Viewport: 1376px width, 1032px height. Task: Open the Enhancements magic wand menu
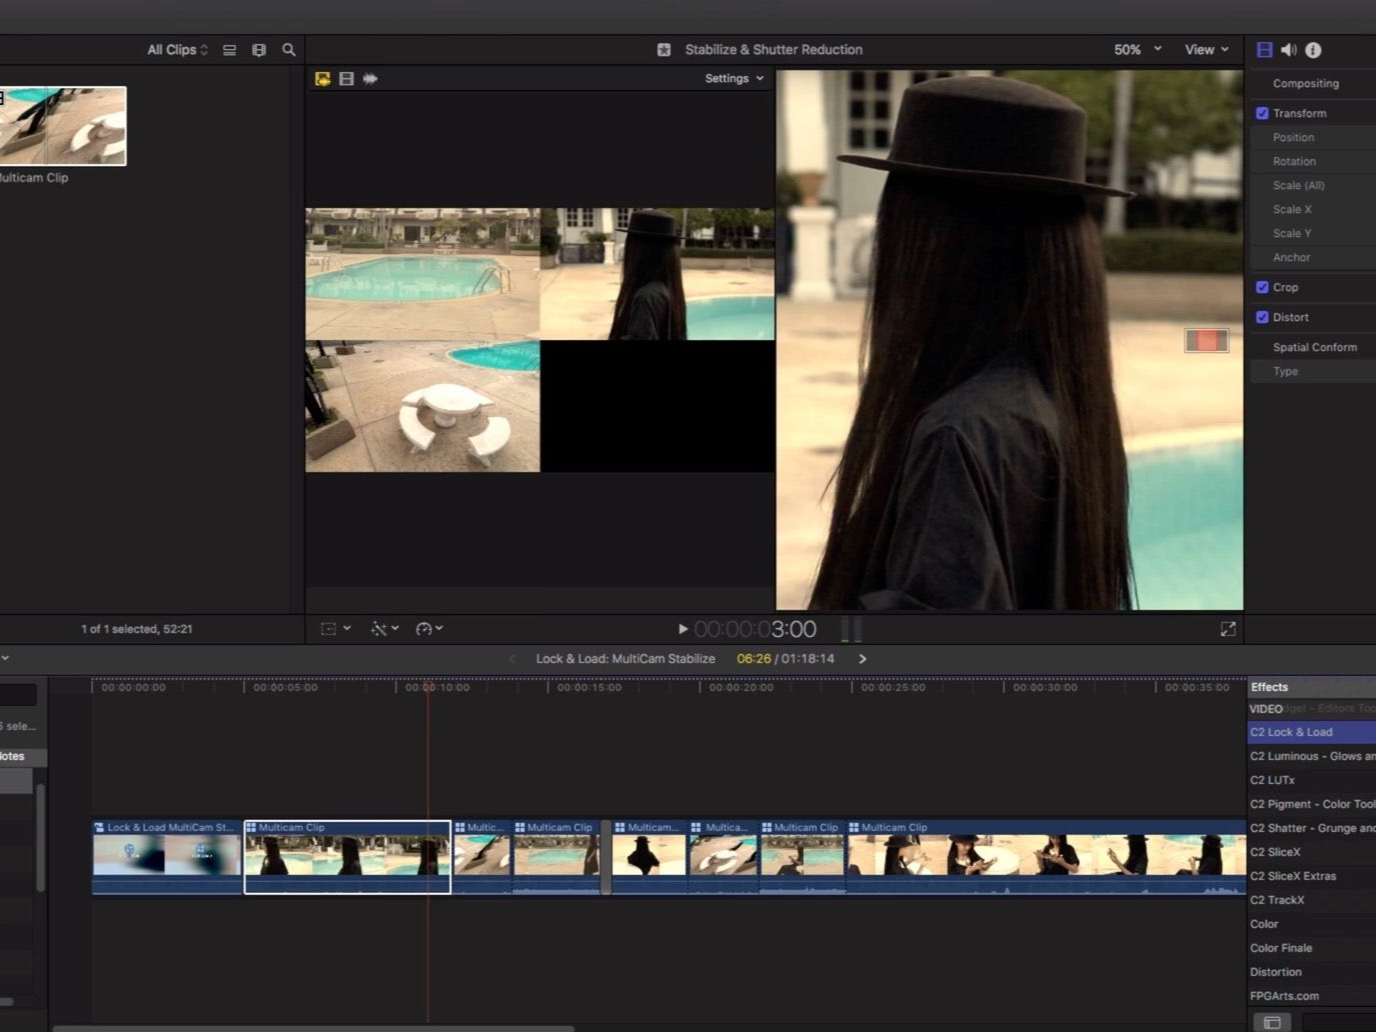380,628
